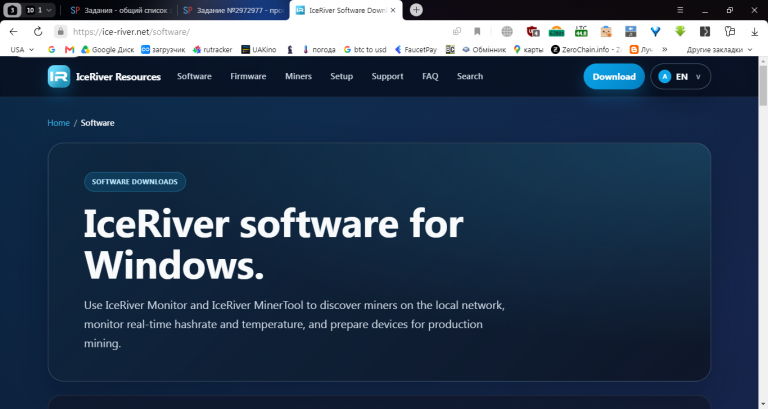Open browser downloads arrow icon
The height and width of the screenshot is (409, 768).
pyautogui.click(x=754, y=32)
